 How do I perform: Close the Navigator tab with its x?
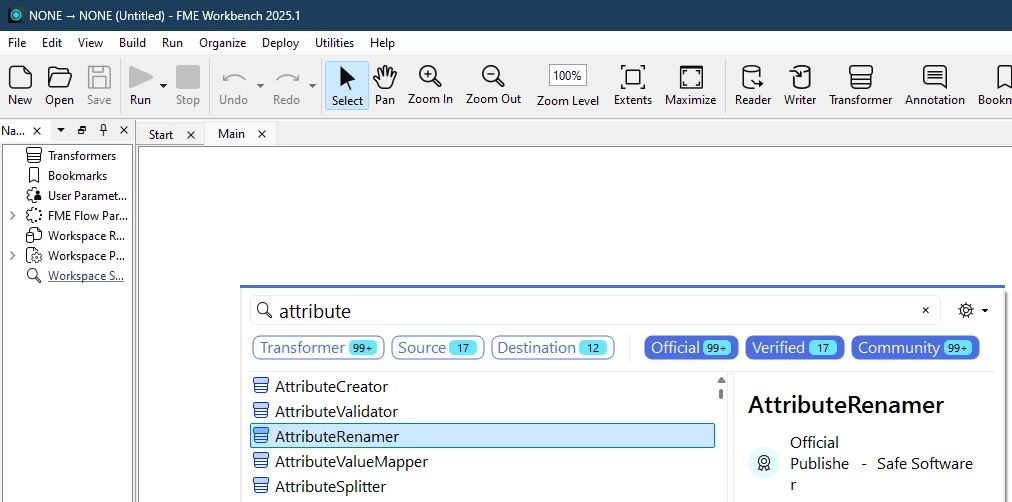click(37, 130)
